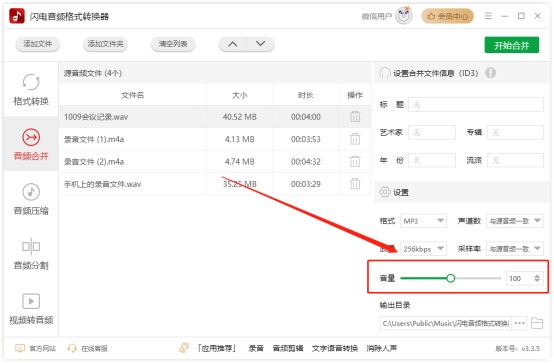Image resolution: width=554 pixels, height=363 pixels.
Task: Open the 格式转换 format conversion tool
Action: coord(31,90)
